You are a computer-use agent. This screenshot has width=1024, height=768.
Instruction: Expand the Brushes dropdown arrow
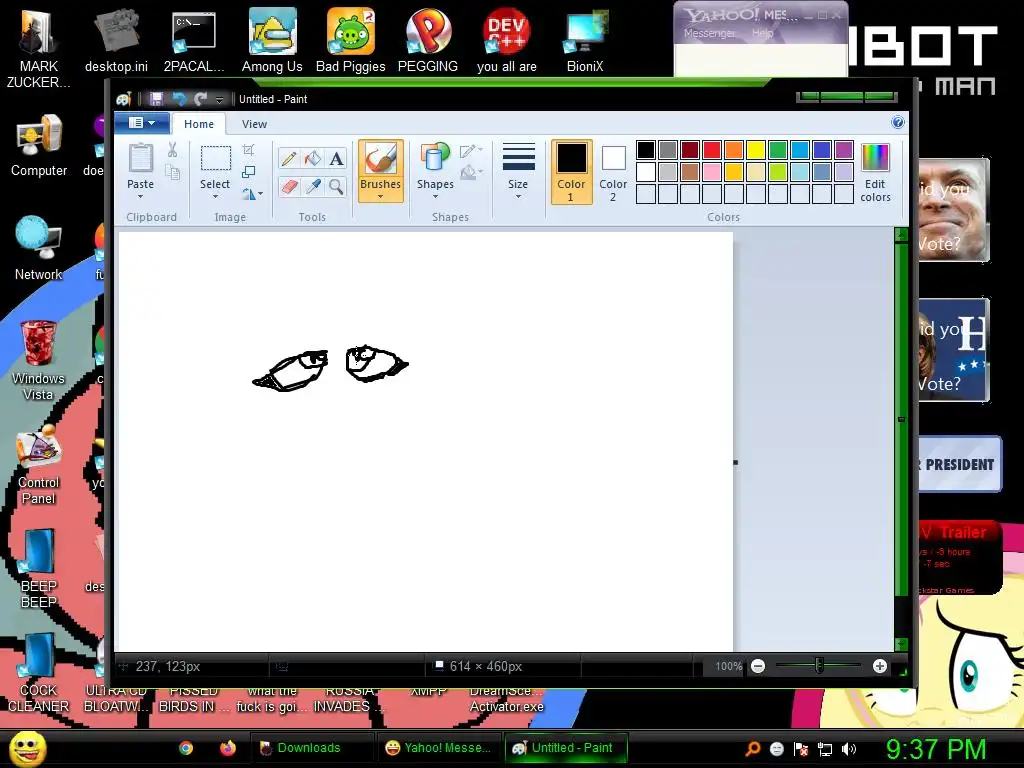coord(380,197)
